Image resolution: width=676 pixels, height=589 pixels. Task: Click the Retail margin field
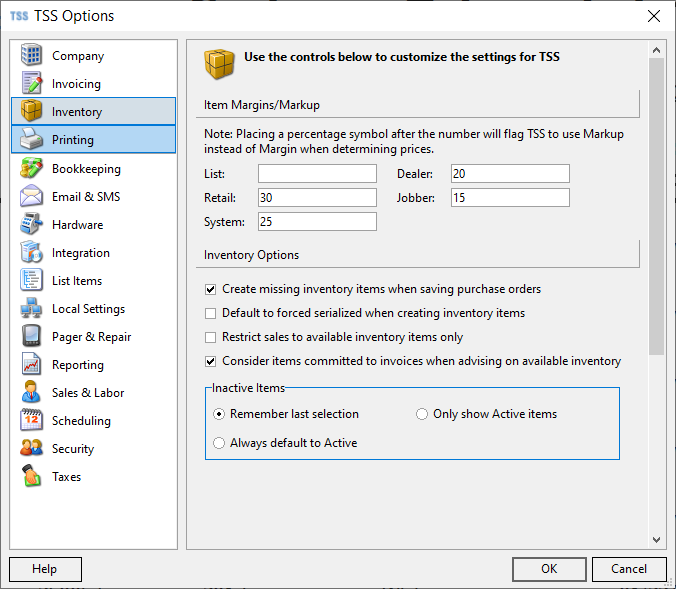(x=317, y=197)
